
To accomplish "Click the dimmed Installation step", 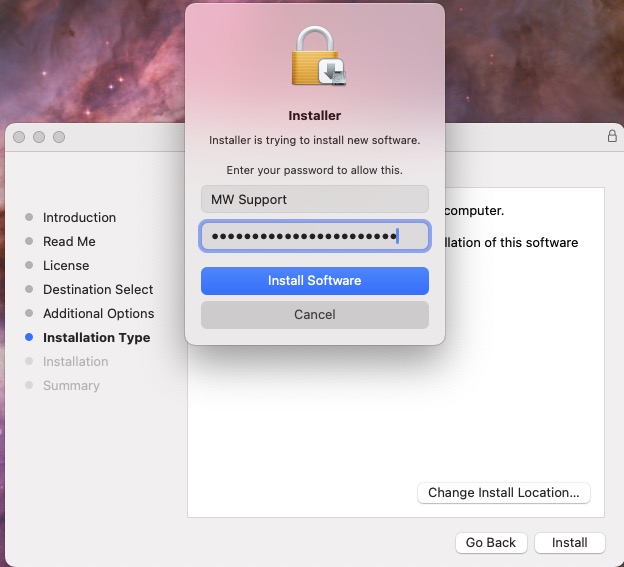I will click(x=75, y=361).
